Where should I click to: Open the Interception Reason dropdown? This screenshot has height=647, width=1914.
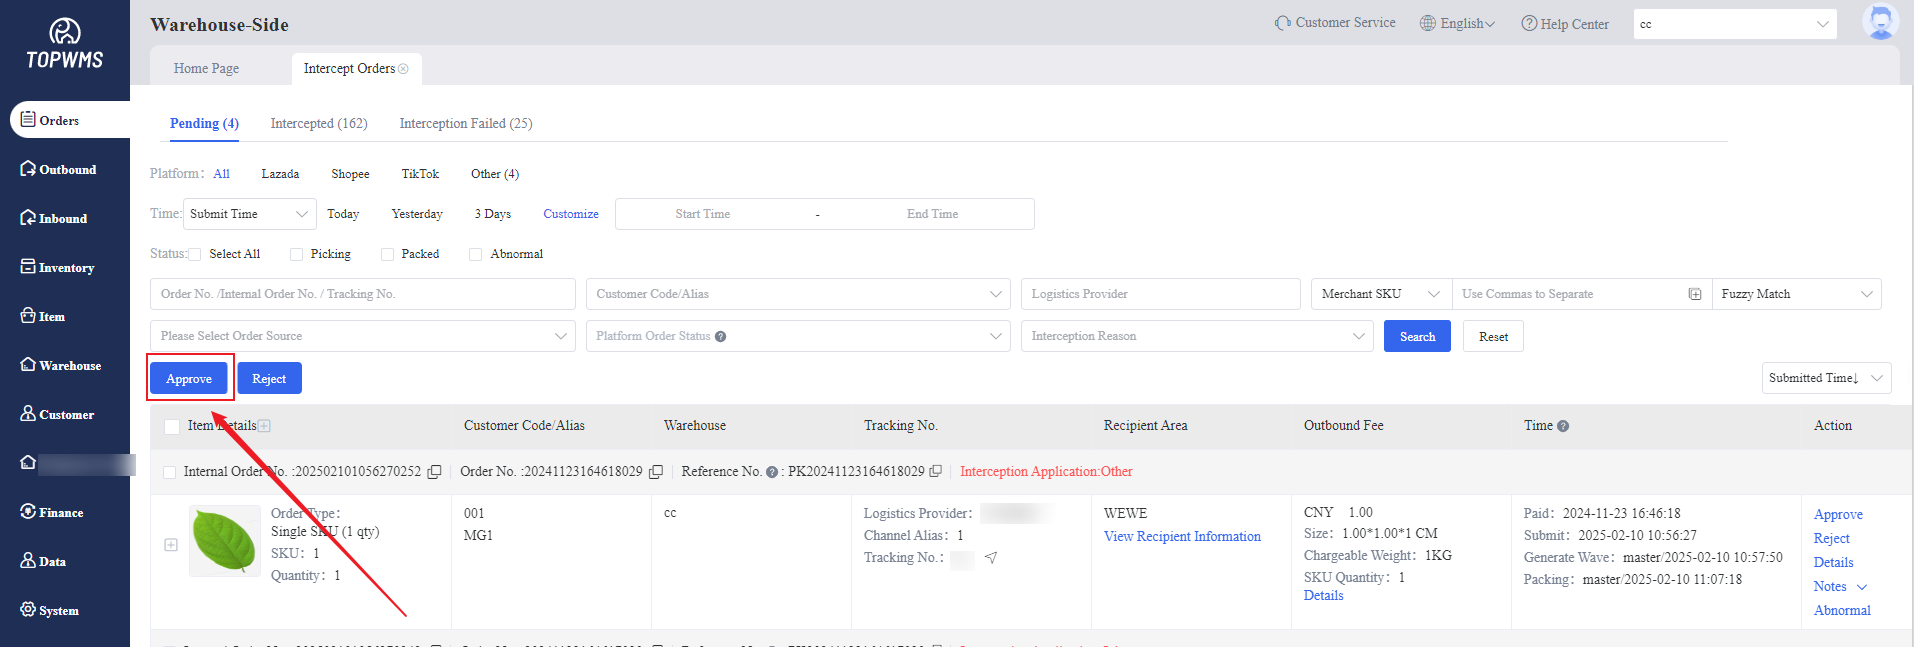point(1197,336)
